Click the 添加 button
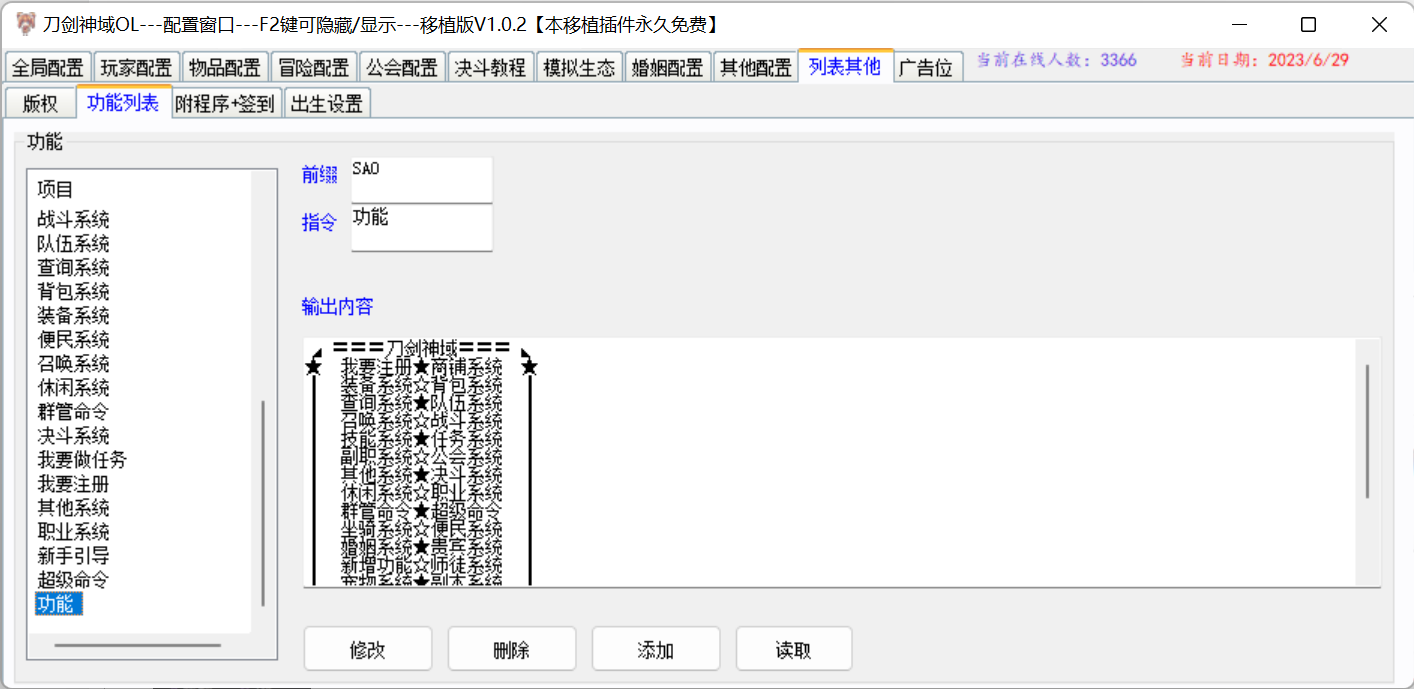The image size is (1414, 689). point(656,649)
